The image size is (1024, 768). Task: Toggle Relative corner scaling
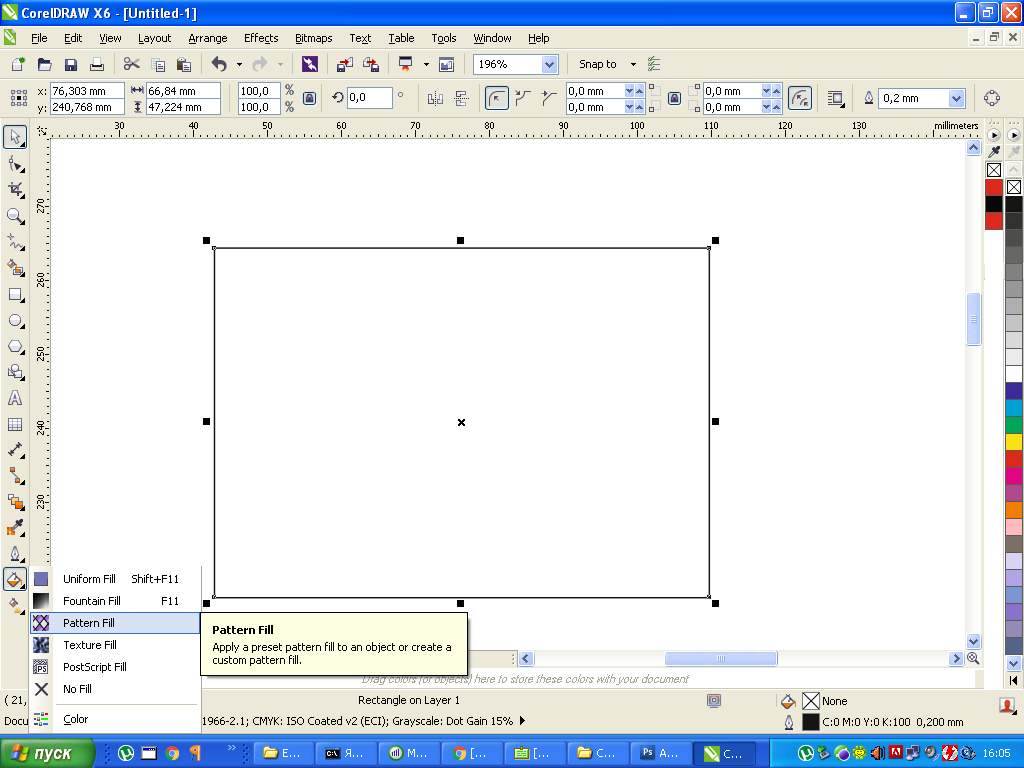tap(799, 99)
